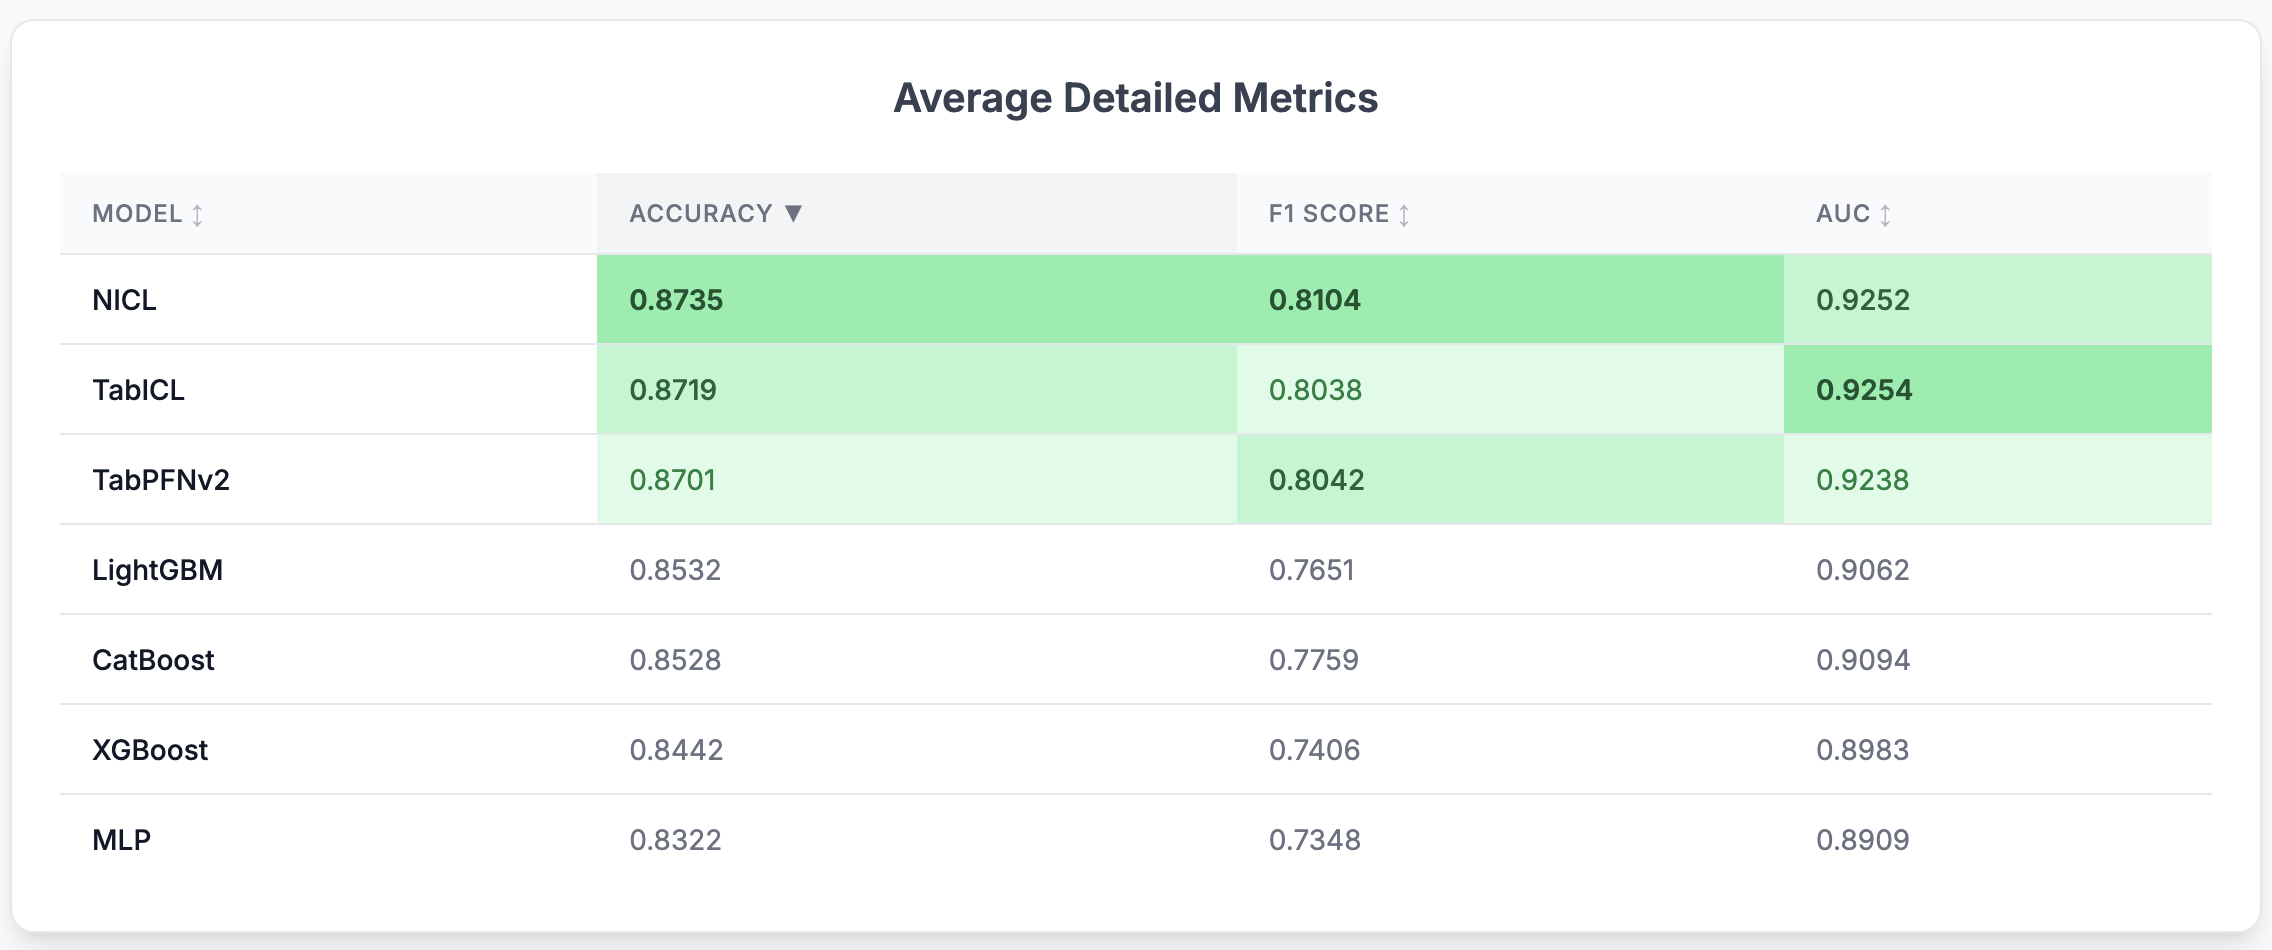This screenshot has width=2272, height=950.
Task: Sort table by the AUC column header
Action: pos(1998,214)
